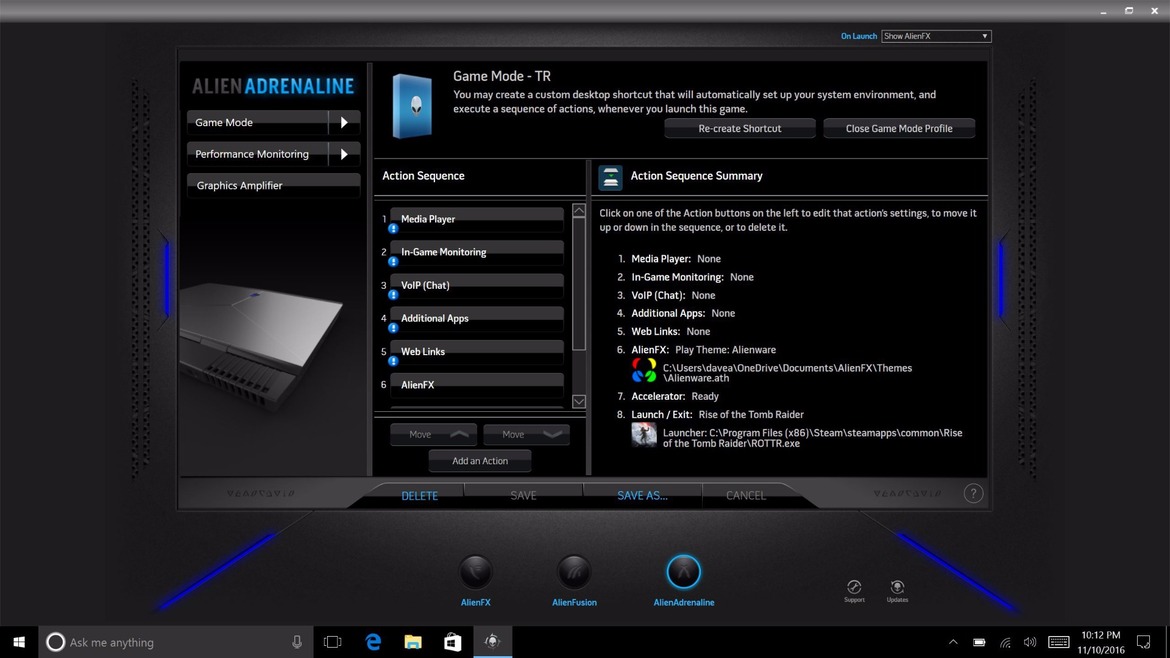Click the AlienFX theme color icon

click(644, 370)
